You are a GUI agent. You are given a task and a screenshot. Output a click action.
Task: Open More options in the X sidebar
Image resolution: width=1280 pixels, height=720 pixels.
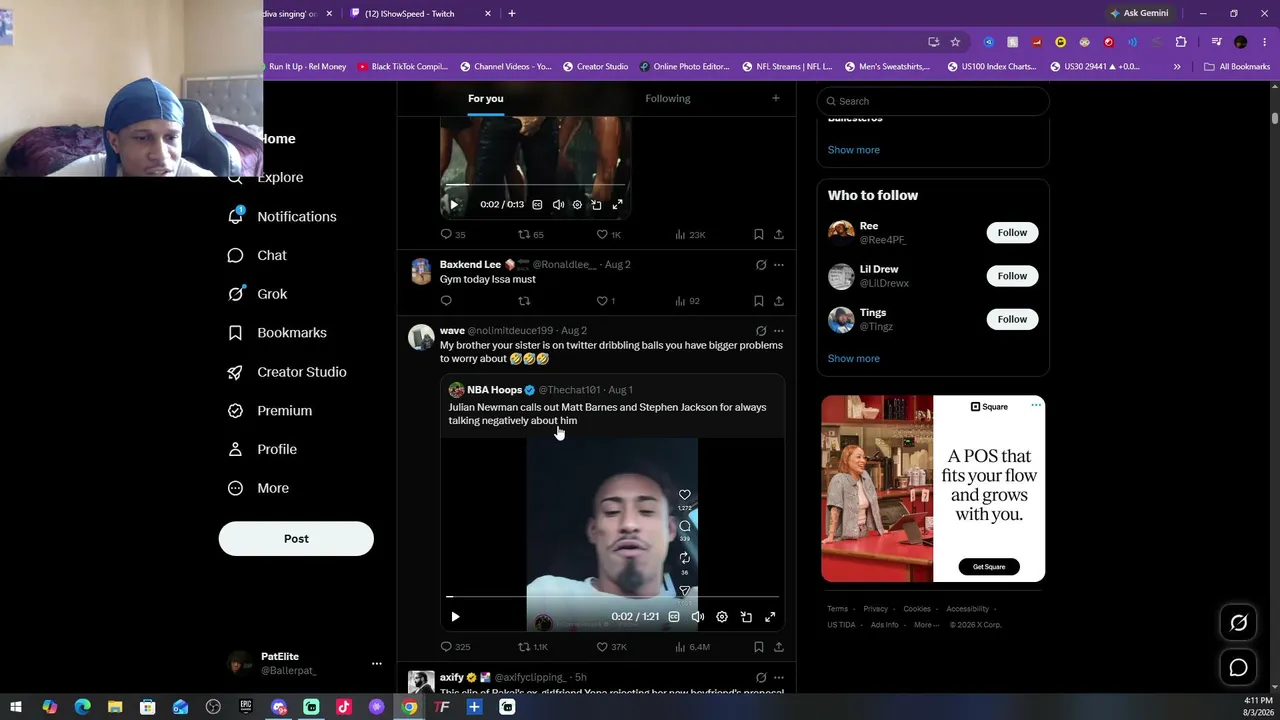coord(258,488)
